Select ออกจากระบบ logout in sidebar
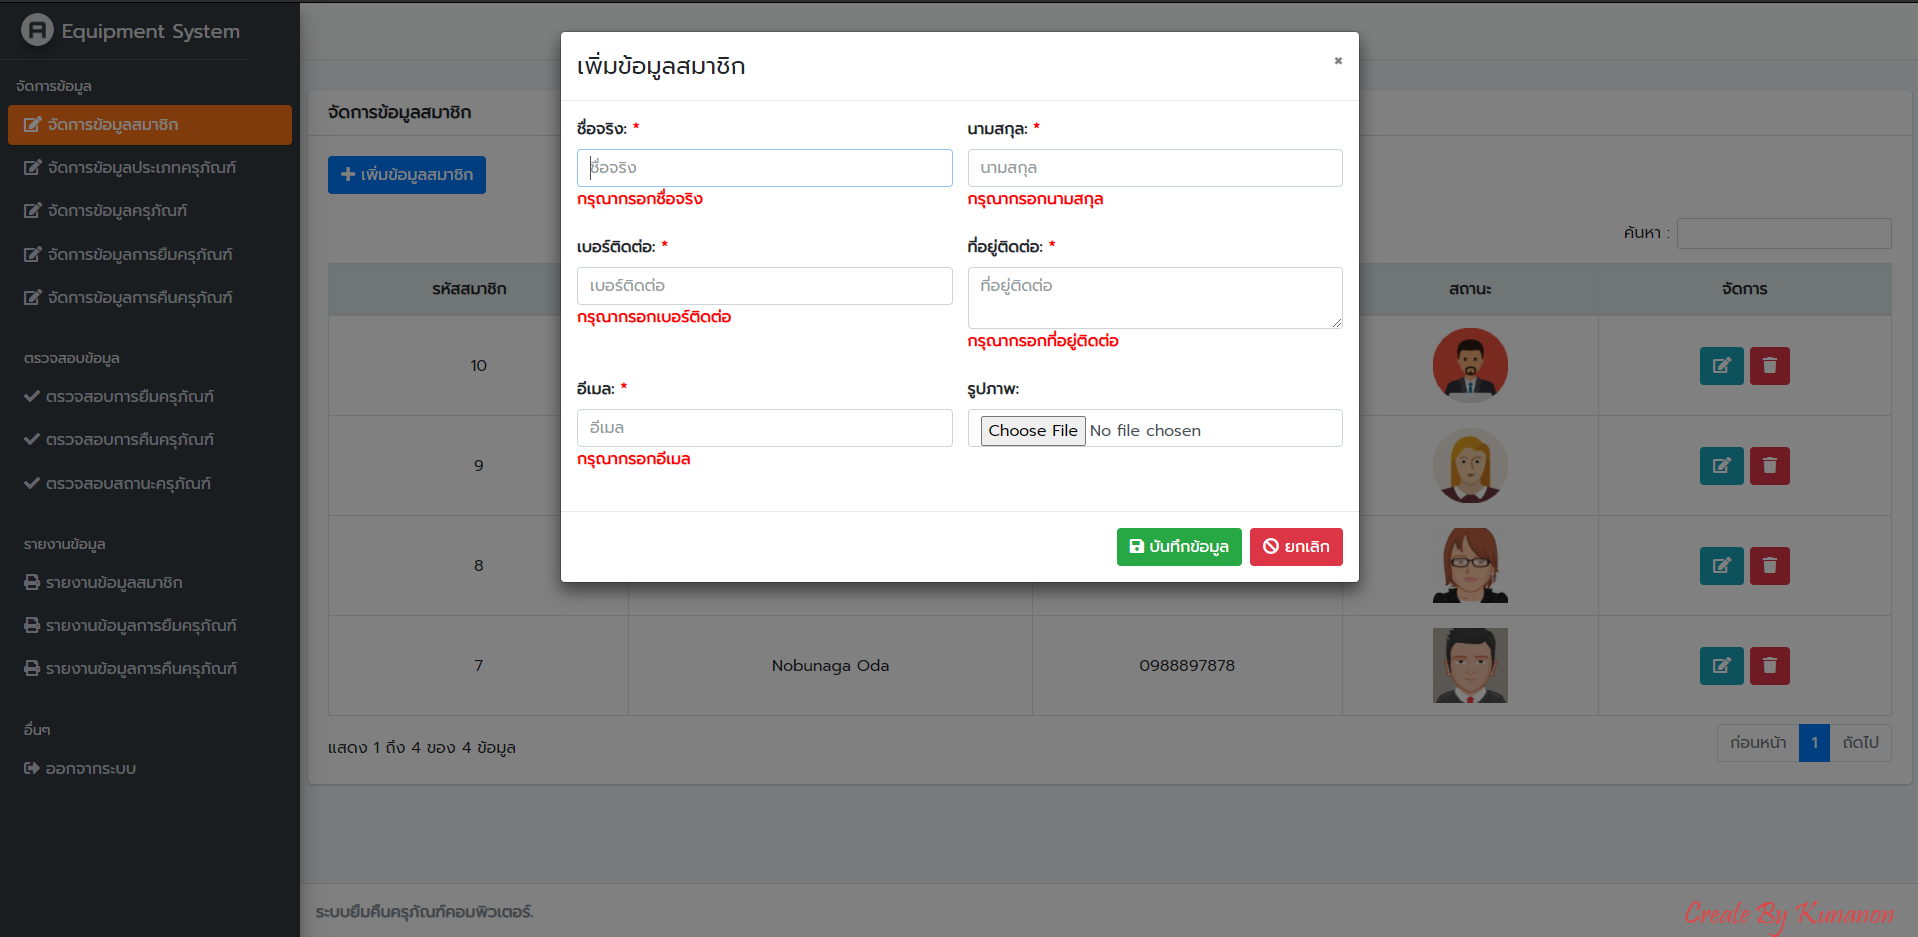 click(90, 769)
